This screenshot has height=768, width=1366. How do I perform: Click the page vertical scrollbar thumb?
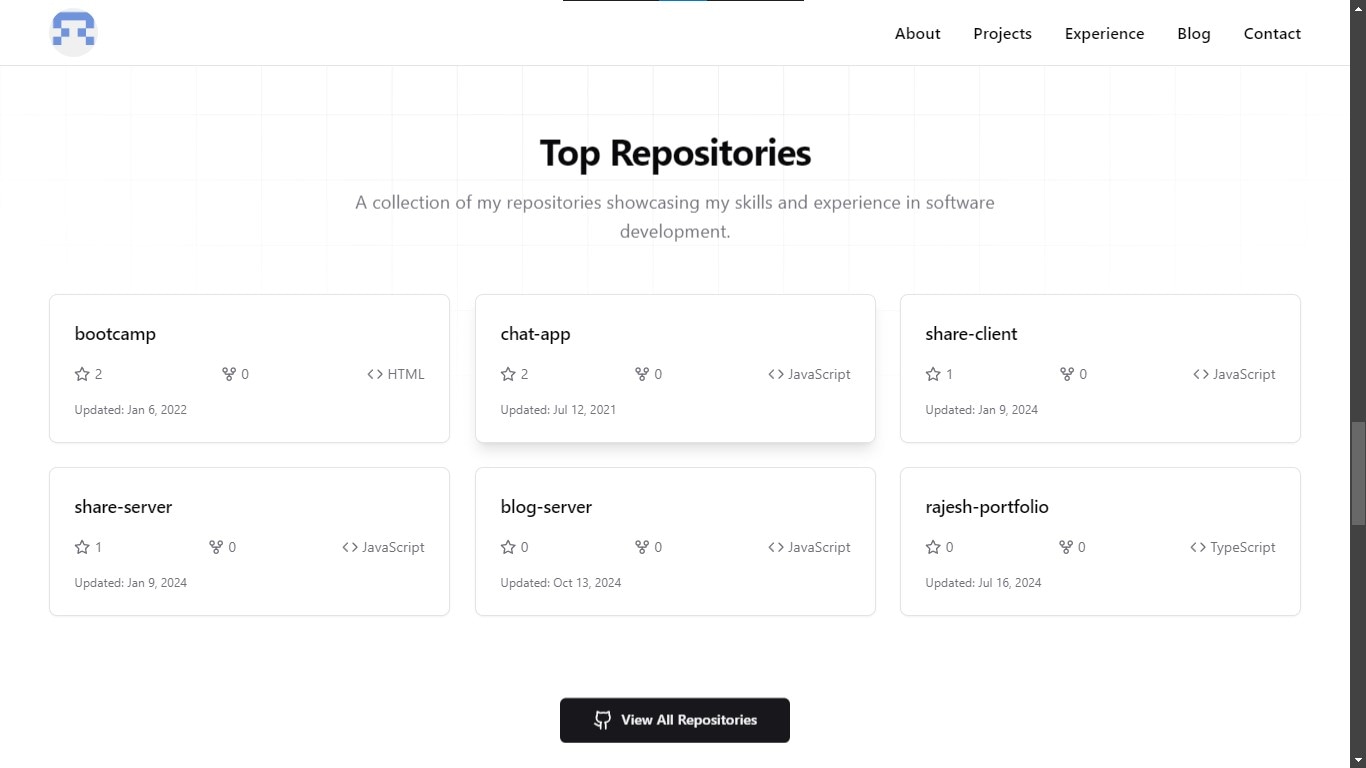tap(1358, 473)
